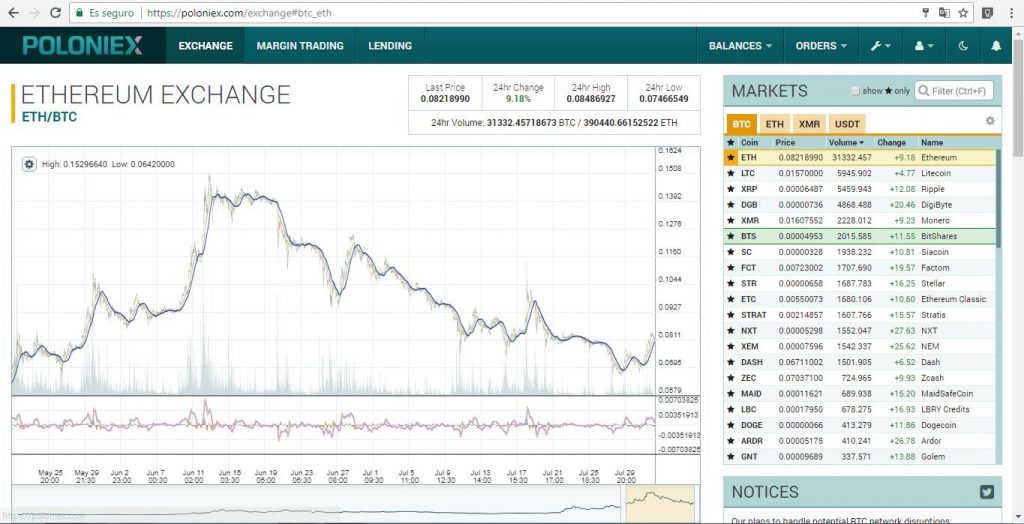Open the Litecoin market row
The width and height of the screenshot is (1024, 524).
click(x=861, y=173)
